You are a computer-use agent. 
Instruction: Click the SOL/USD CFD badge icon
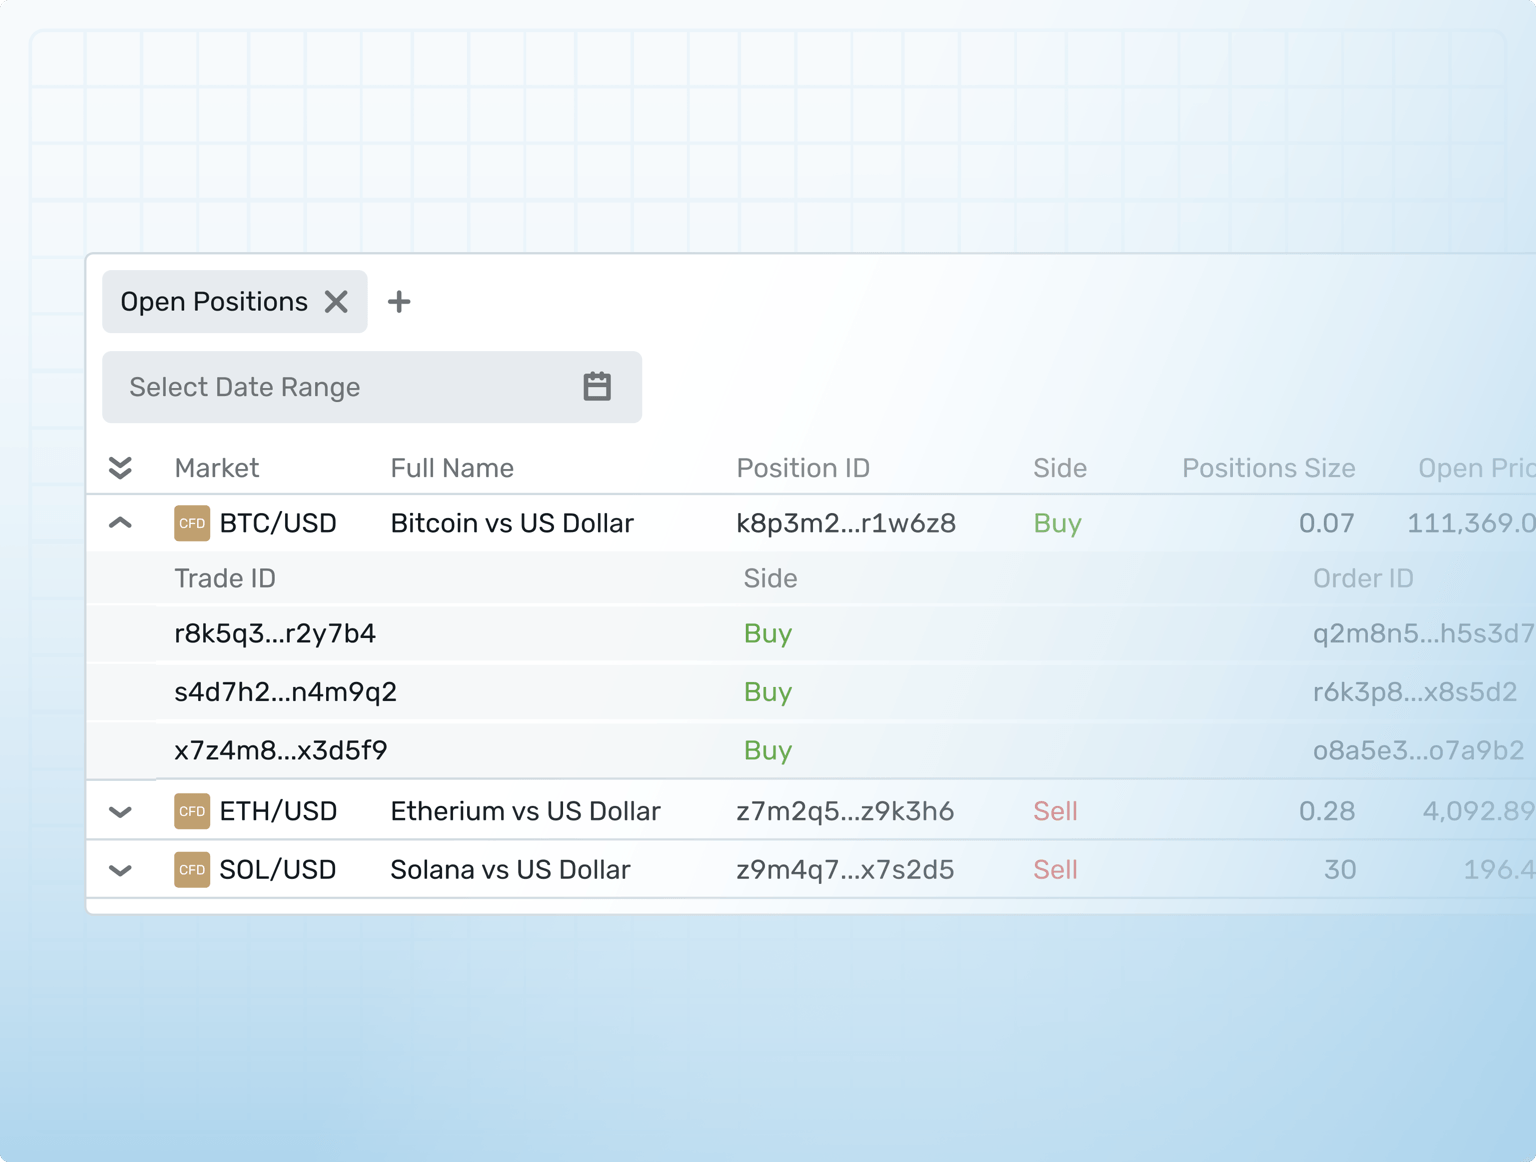192,870
